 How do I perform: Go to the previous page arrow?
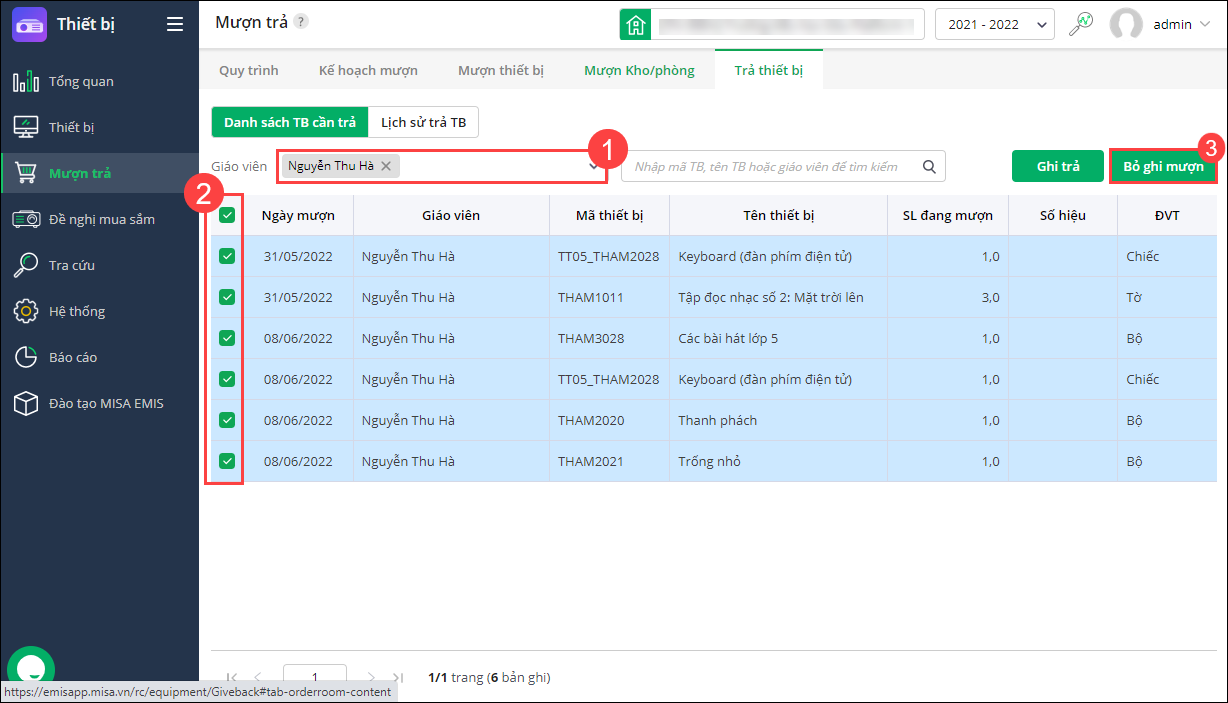click(259, 677)
